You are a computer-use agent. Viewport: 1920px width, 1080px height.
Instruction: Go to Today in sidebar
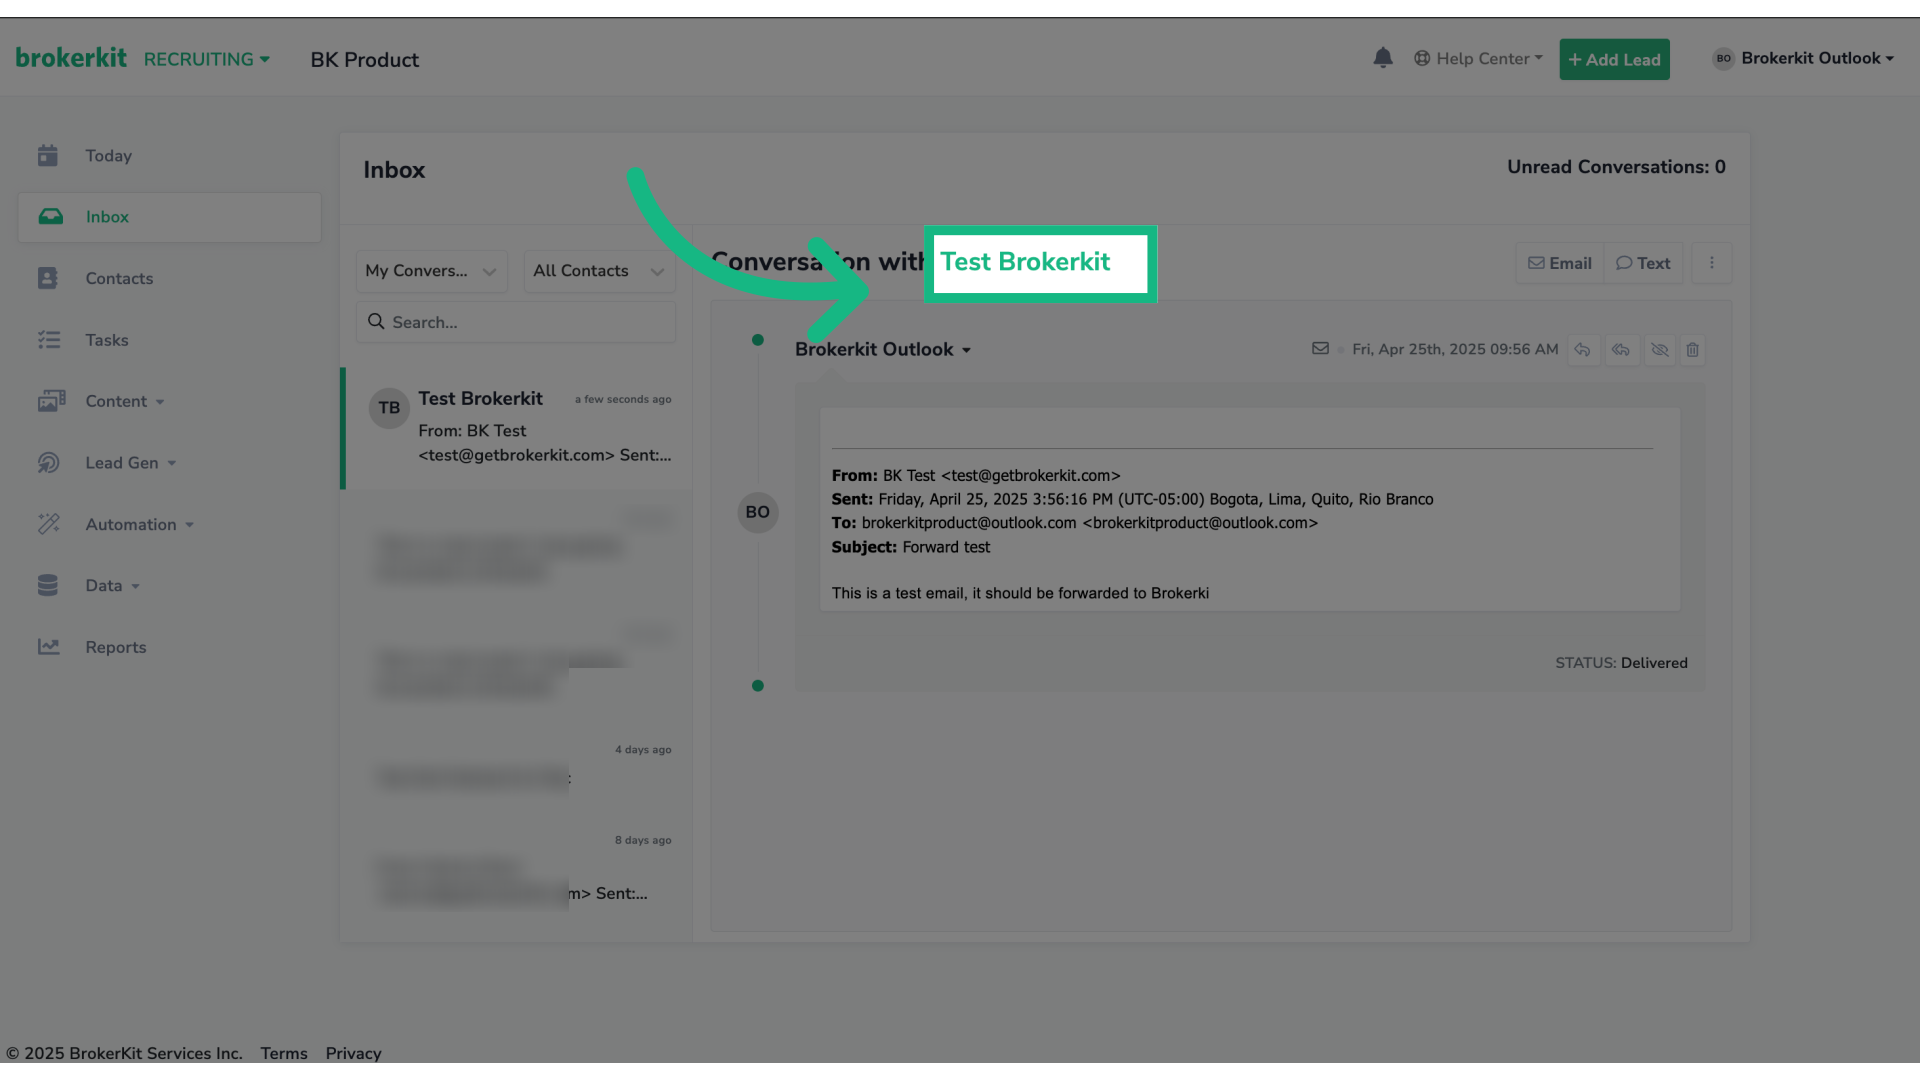pyautogui.click(x=108, y=156)
